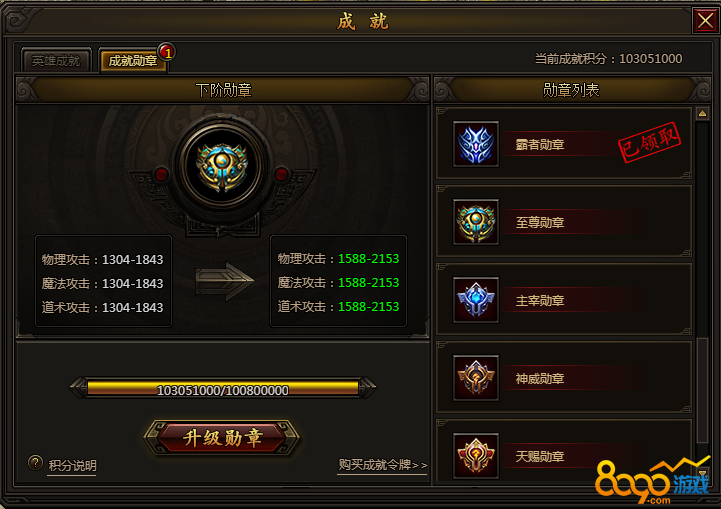Click the 已领取 claimed stamp
This screenshot has height=509, width=721.
649,142
